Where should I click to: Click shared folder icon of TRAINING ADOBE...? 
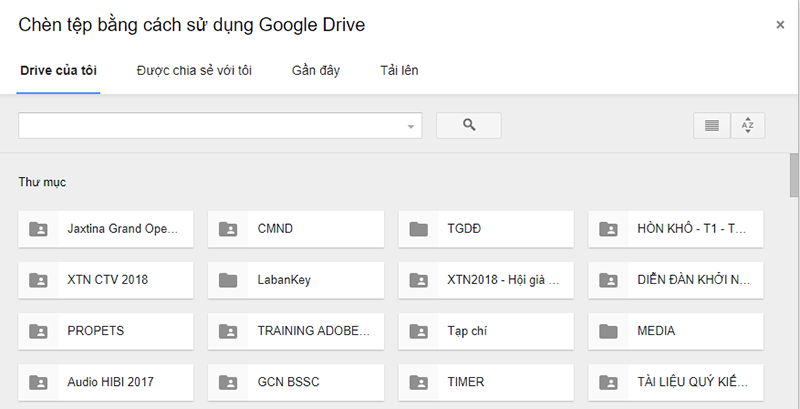(228, 331)
